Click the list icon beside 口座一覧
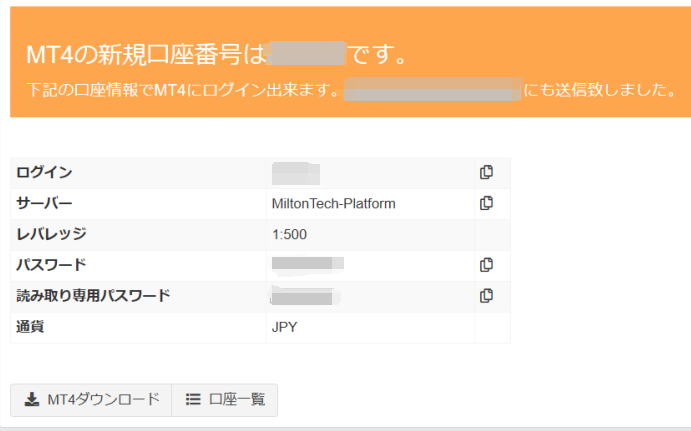This screenshot has width=691, height=431. tap(193, 399)
